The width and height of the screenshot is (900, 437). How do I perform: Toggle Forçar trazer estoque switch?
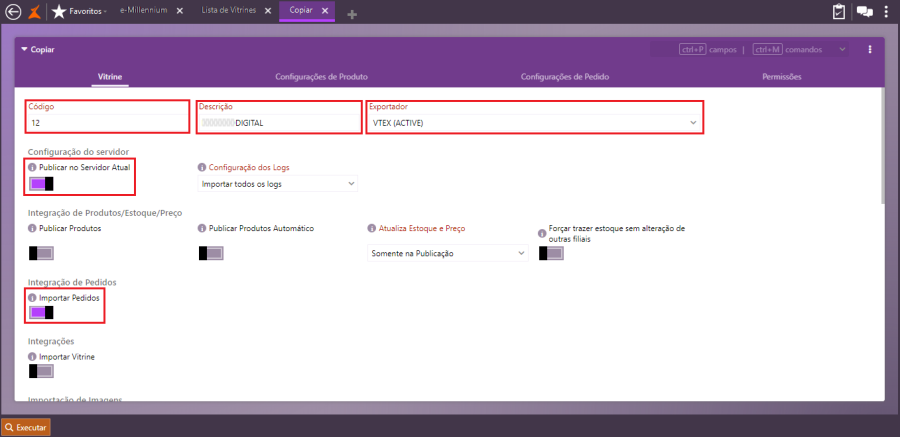click(x=551, y=253)
